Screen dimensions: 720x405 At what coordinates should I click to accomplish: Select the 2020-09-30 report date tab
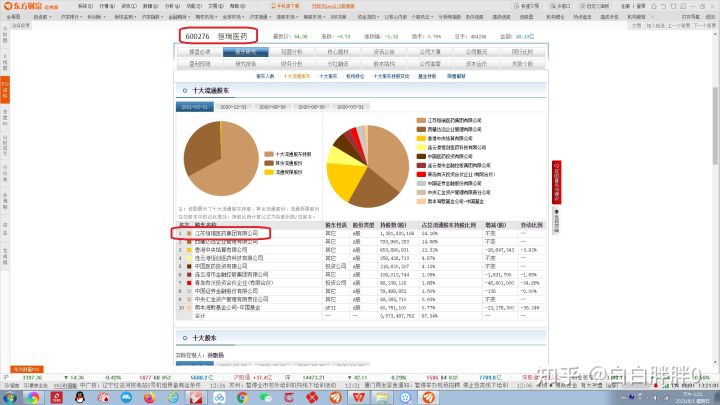[272, 107]
